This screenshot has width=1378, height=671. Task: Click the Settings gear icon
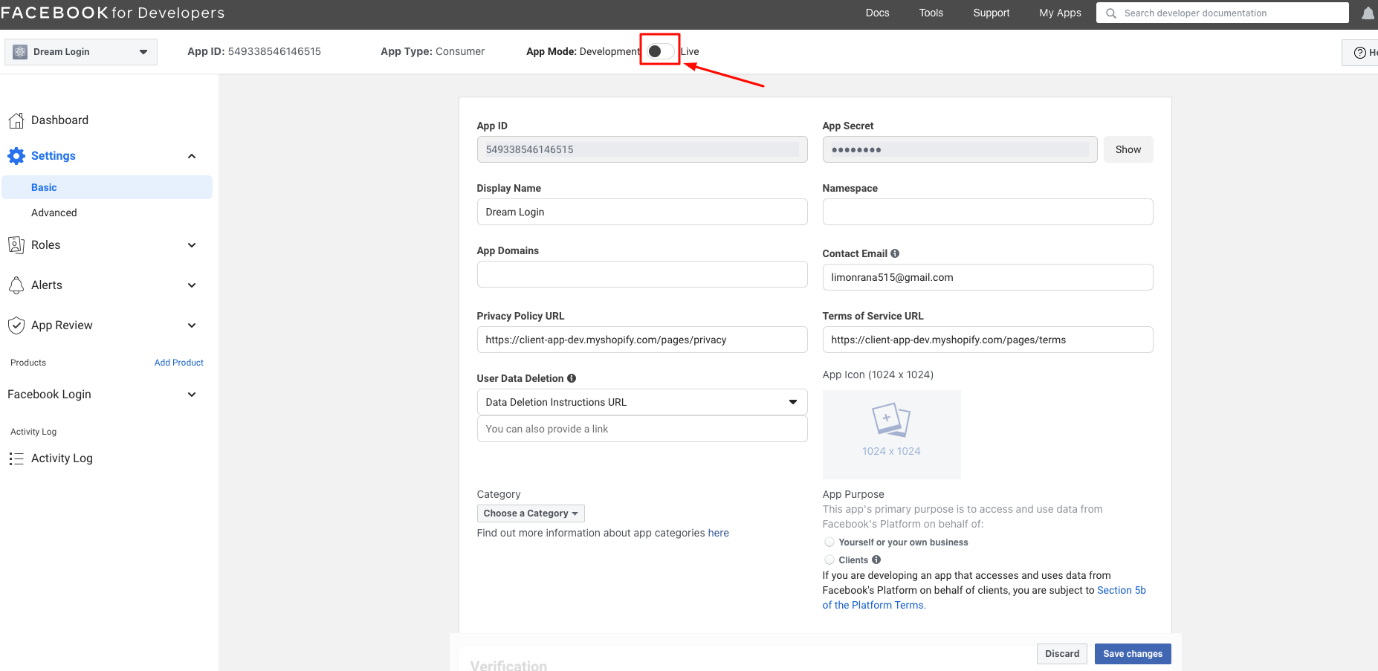(x=16, y=156)
